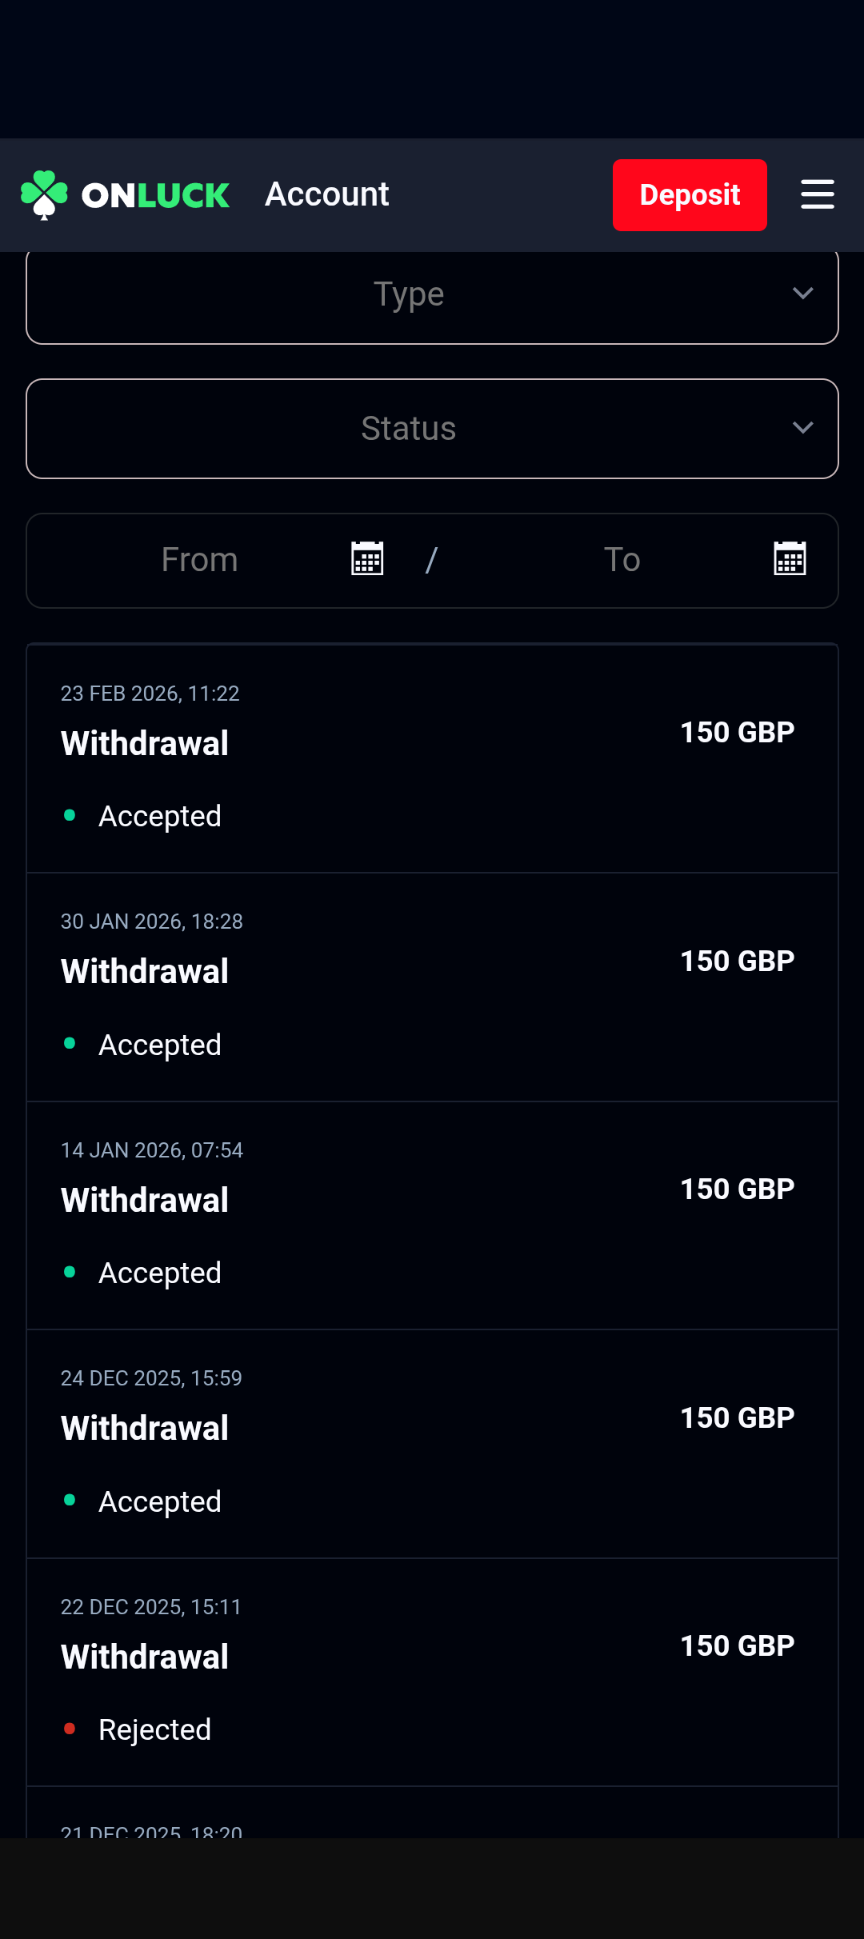
Task: Click the To date input field
Action: pos(622,560)
